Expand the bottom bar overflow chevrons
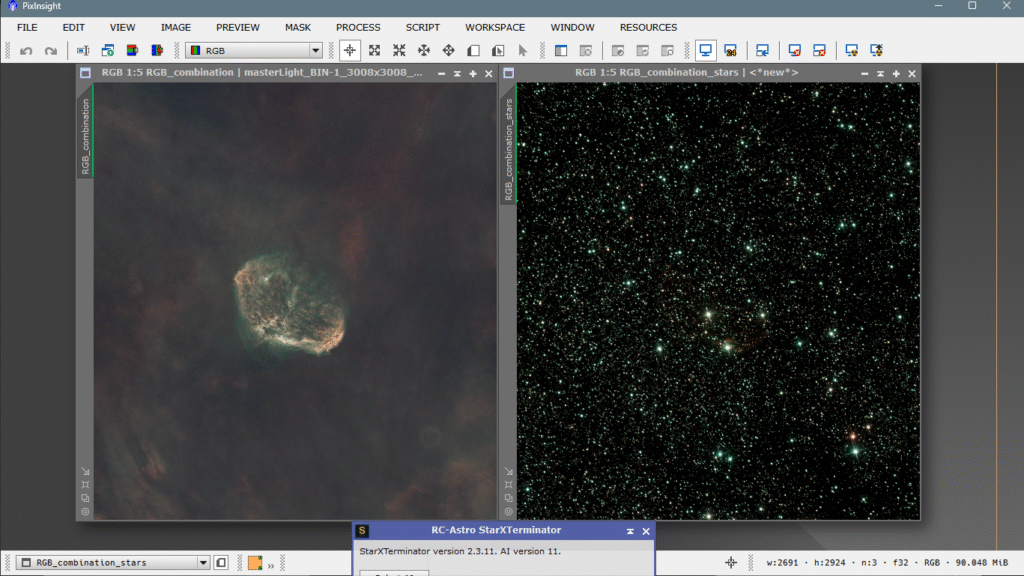 (x=270, y=566)
